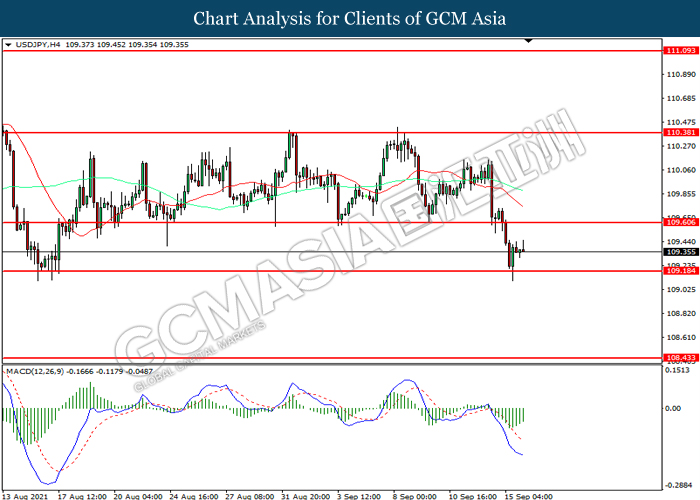Click the chart shift marker triangle at top
This screenshot has width=700, height=500.
(x=529, y=41)
